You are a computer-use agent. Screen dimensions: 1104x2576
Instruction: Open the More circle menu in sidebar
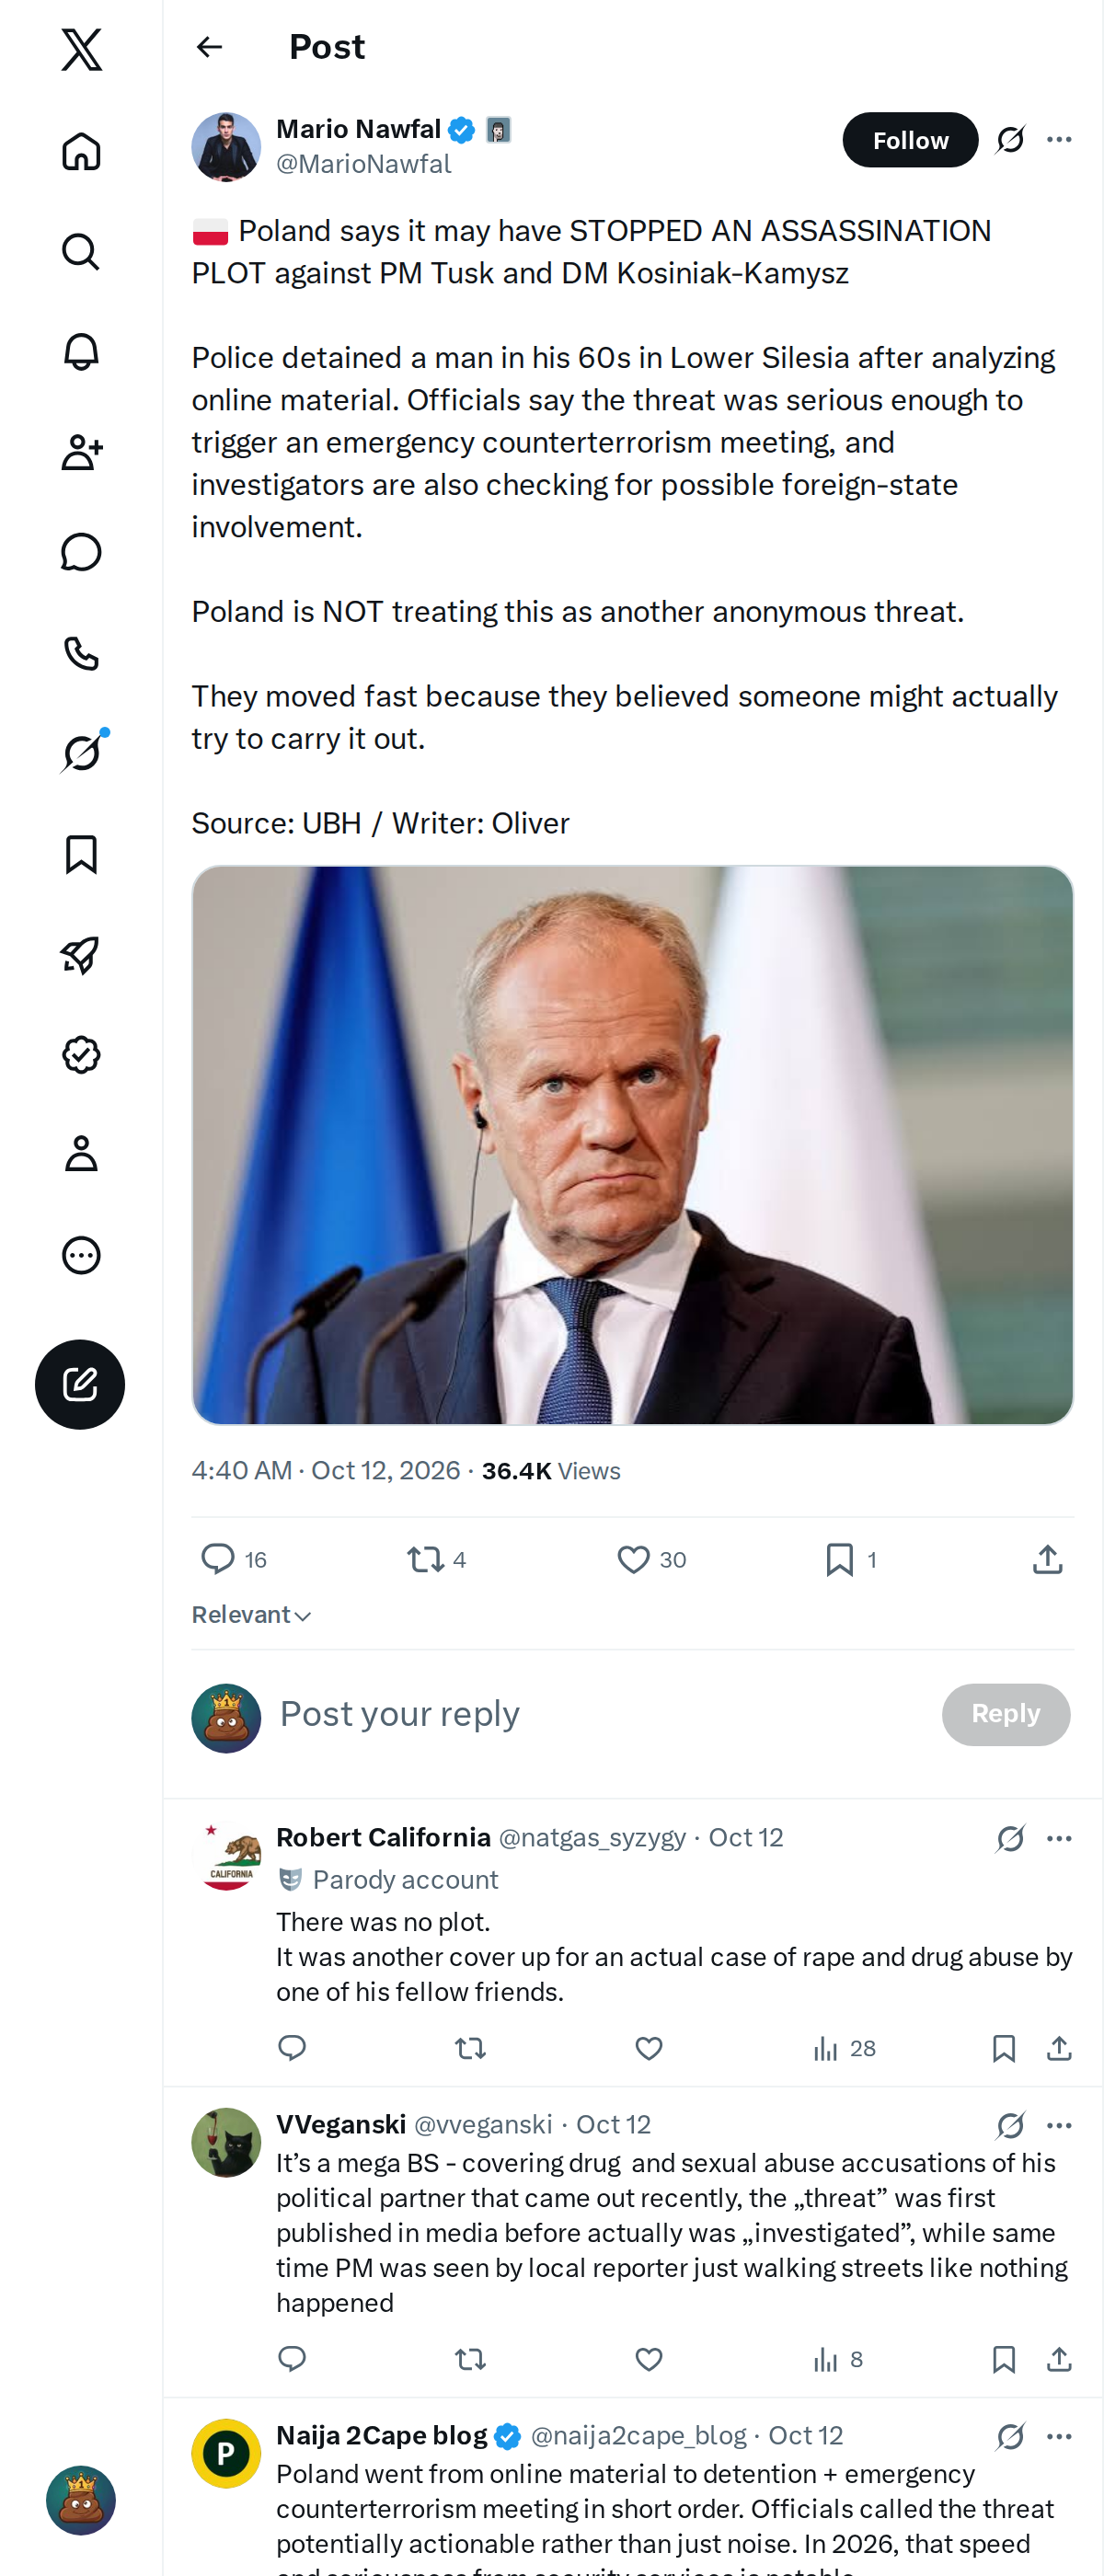[81, 1255]
